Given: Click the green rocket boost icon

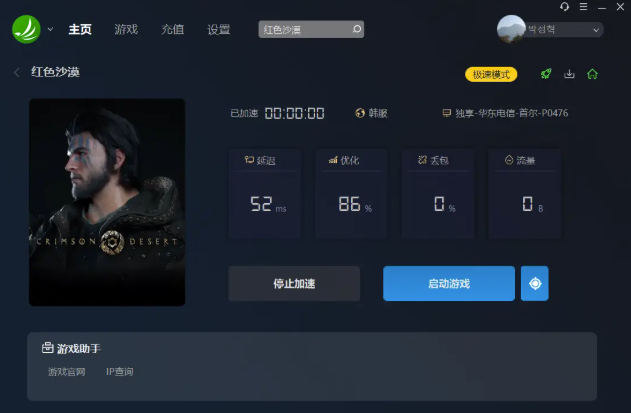Looking at the screenshot, I should tap(546, 74).
